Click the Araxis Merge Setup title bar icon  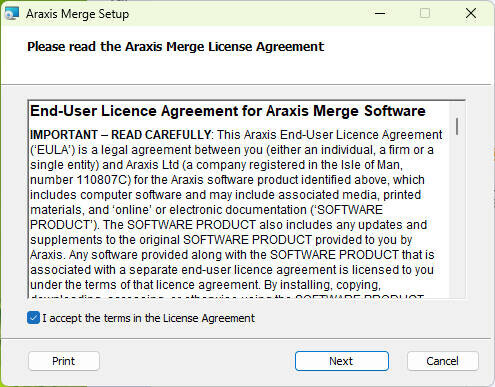[x=12, y=14]
